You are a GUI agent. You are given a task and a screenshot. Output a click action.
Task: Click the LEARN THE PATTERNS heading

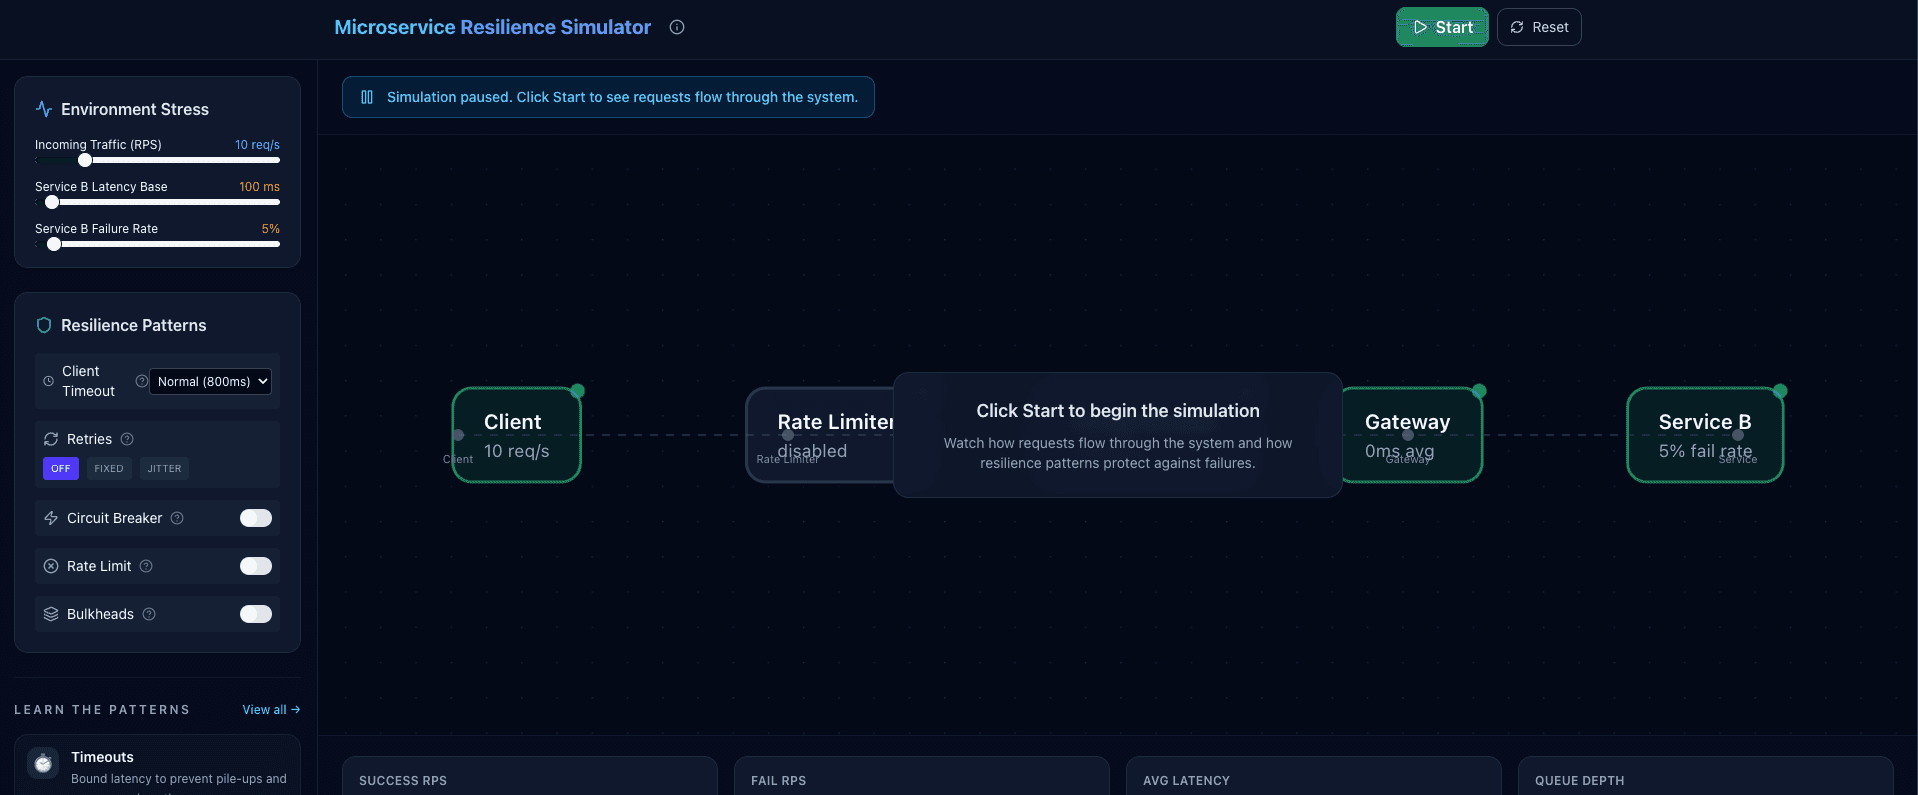[102, 710]
